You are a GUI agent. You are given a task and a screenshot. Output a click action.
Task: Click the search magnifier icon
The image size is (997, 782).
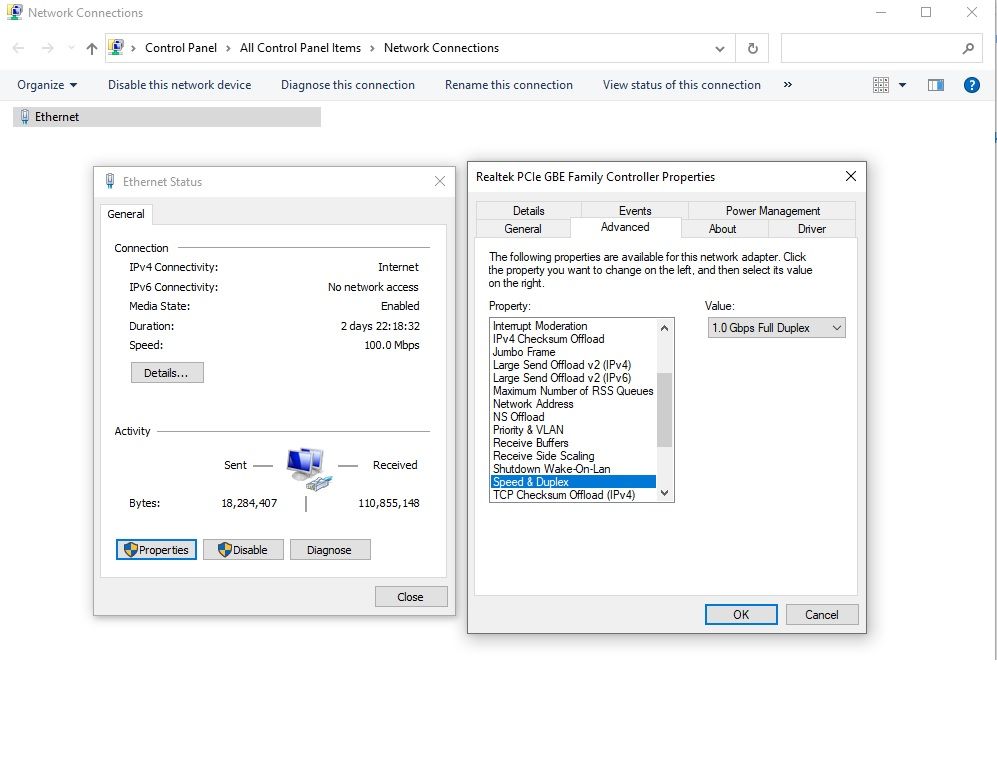point(967,48)
